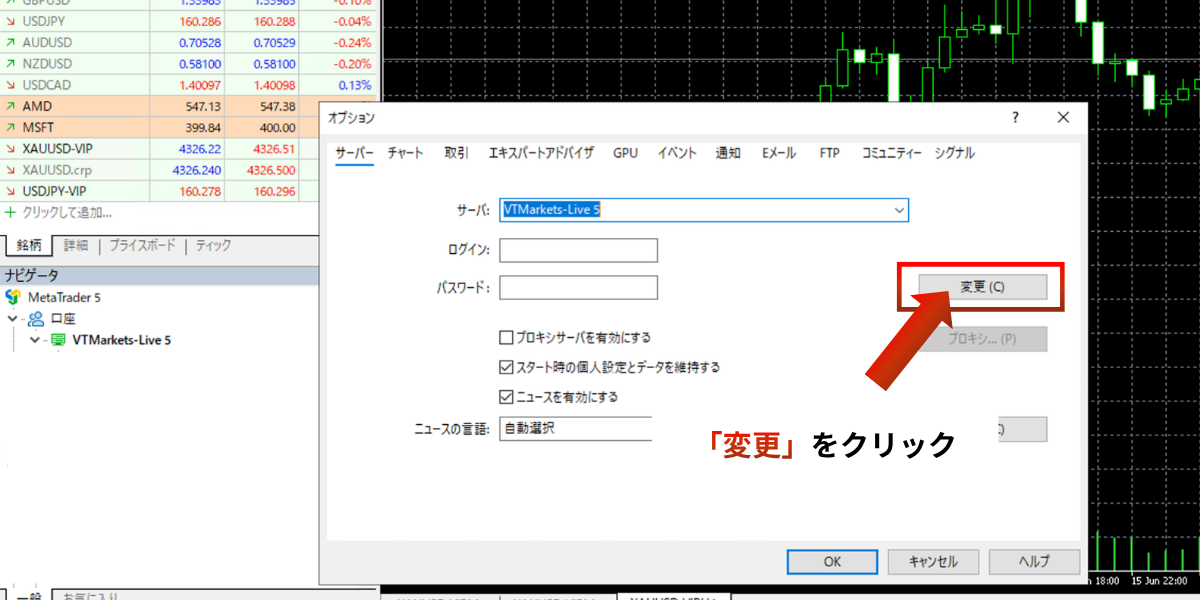Click クリックして追加... to add a symbol
This screenshot has height=600, width=1200.
[67, 212]
